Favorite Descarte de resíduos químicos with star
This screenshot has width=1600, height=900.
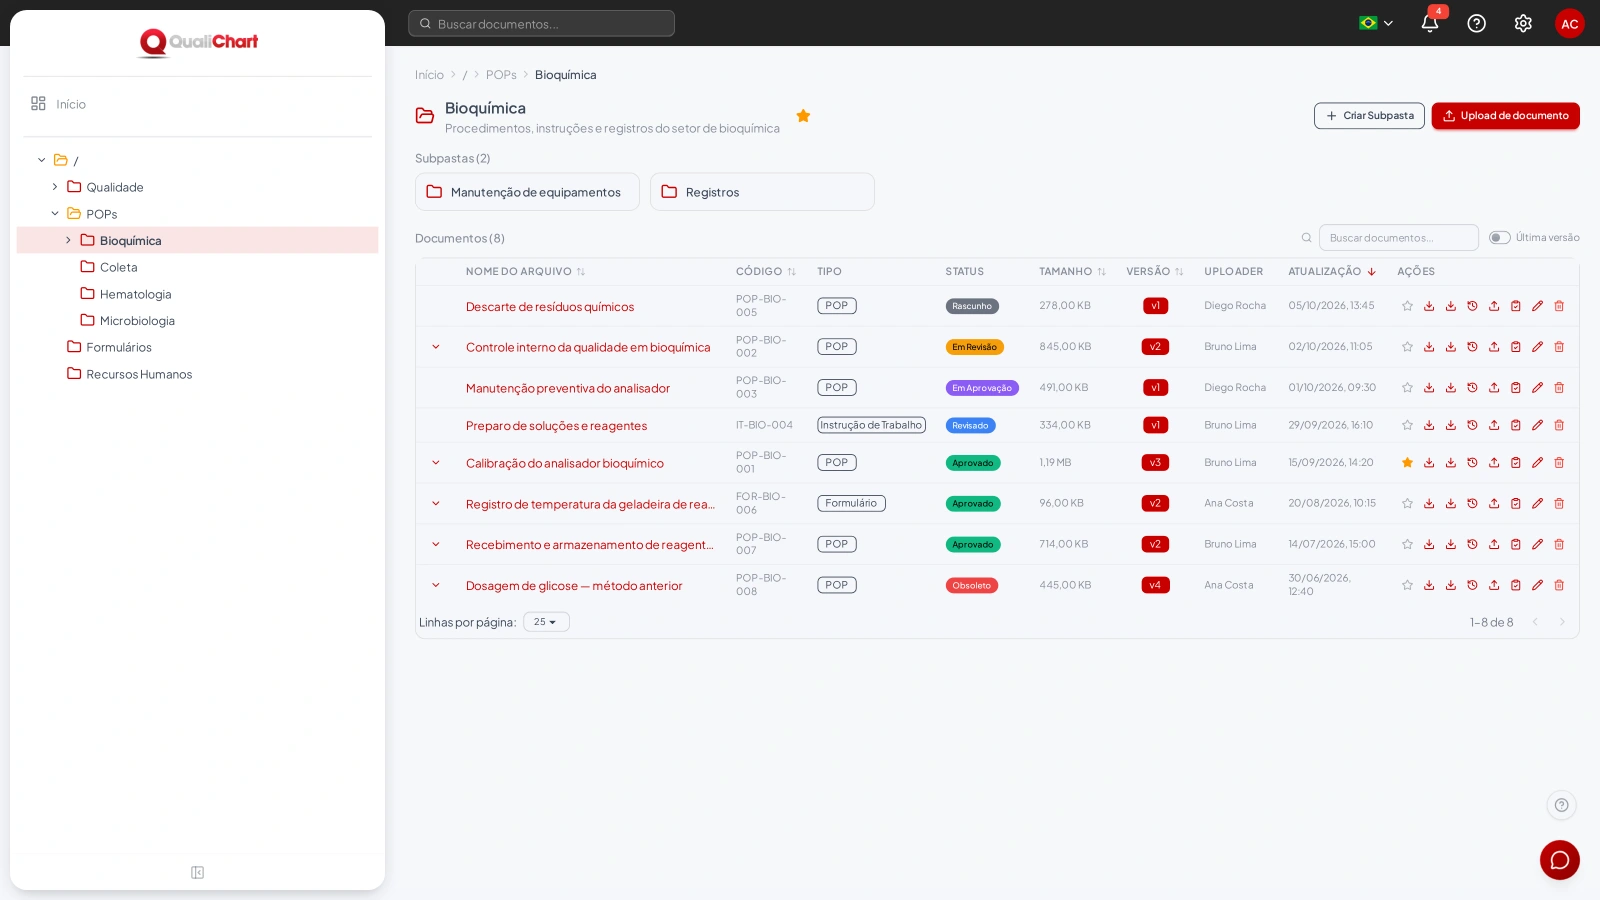(1407, 306)
